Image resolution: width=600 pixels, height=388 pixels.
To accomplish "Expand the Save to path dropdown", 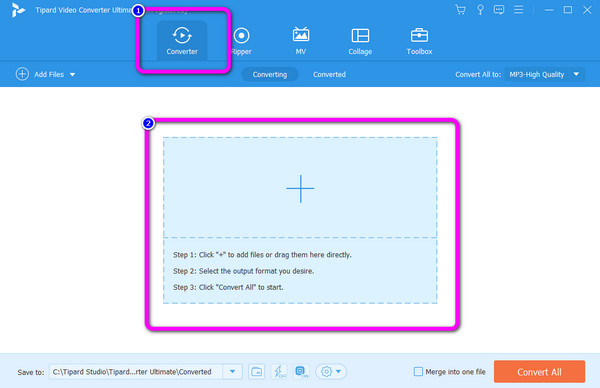I will point(232,372).
